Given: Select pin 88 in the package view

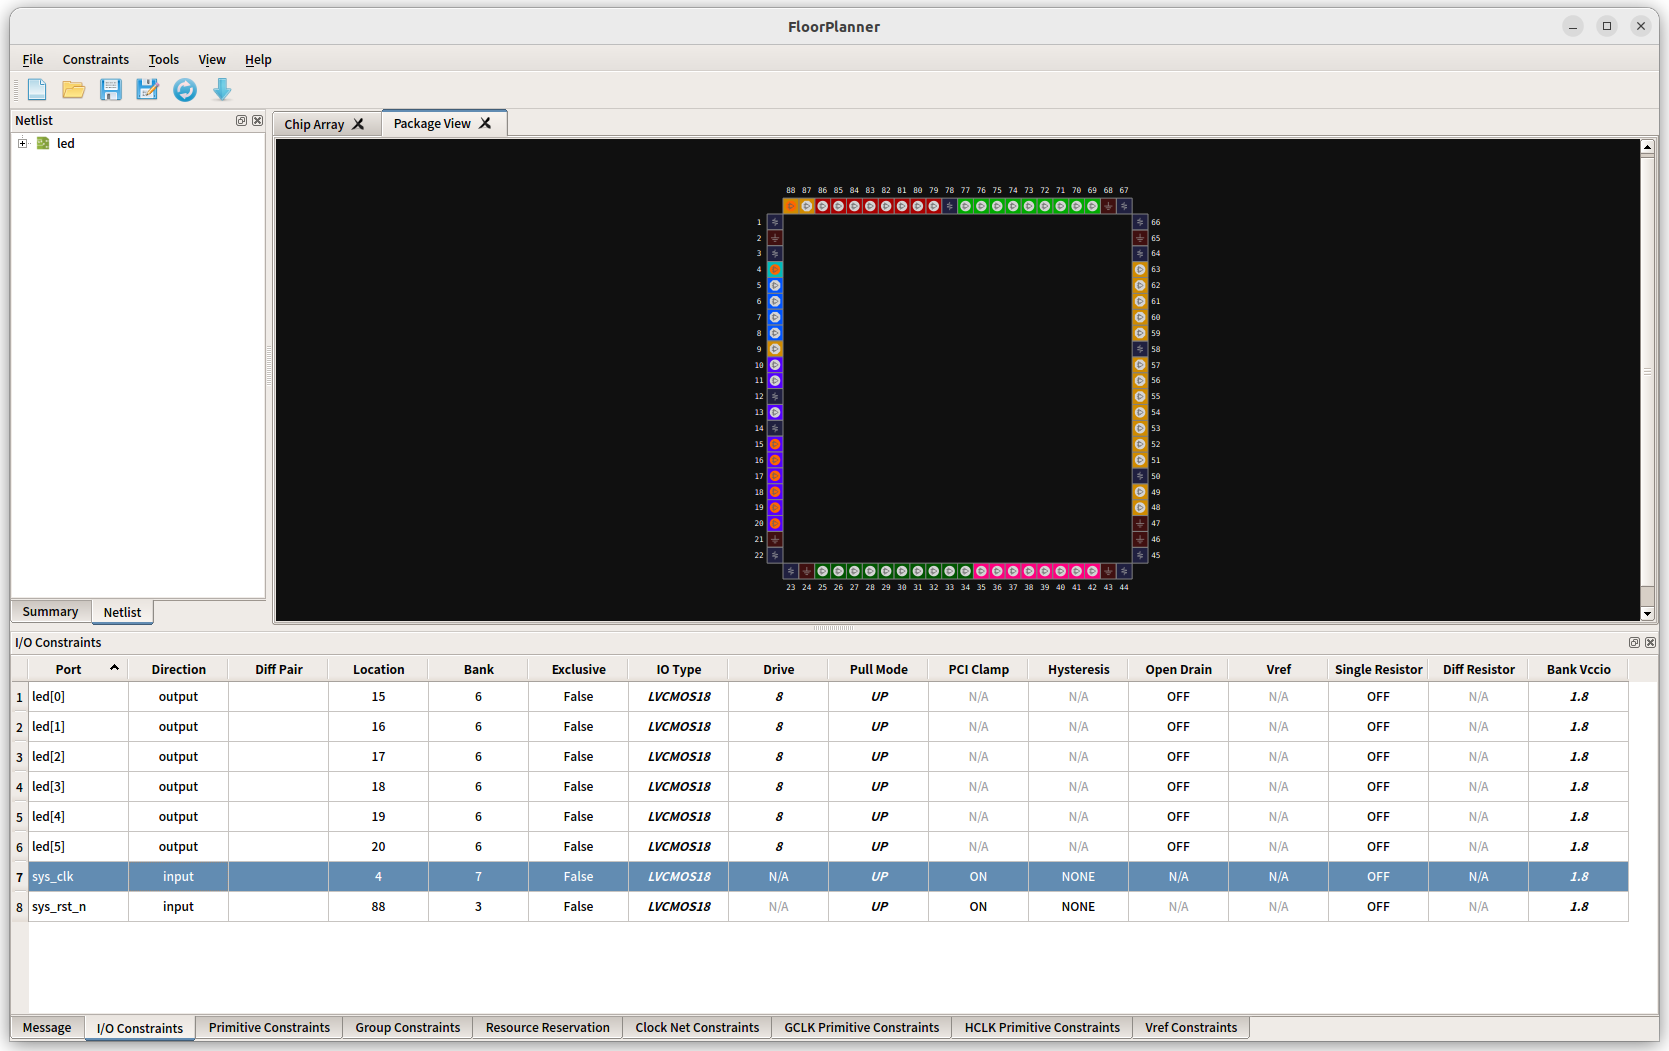Looking at the screenshot, I should coord(791,206).
